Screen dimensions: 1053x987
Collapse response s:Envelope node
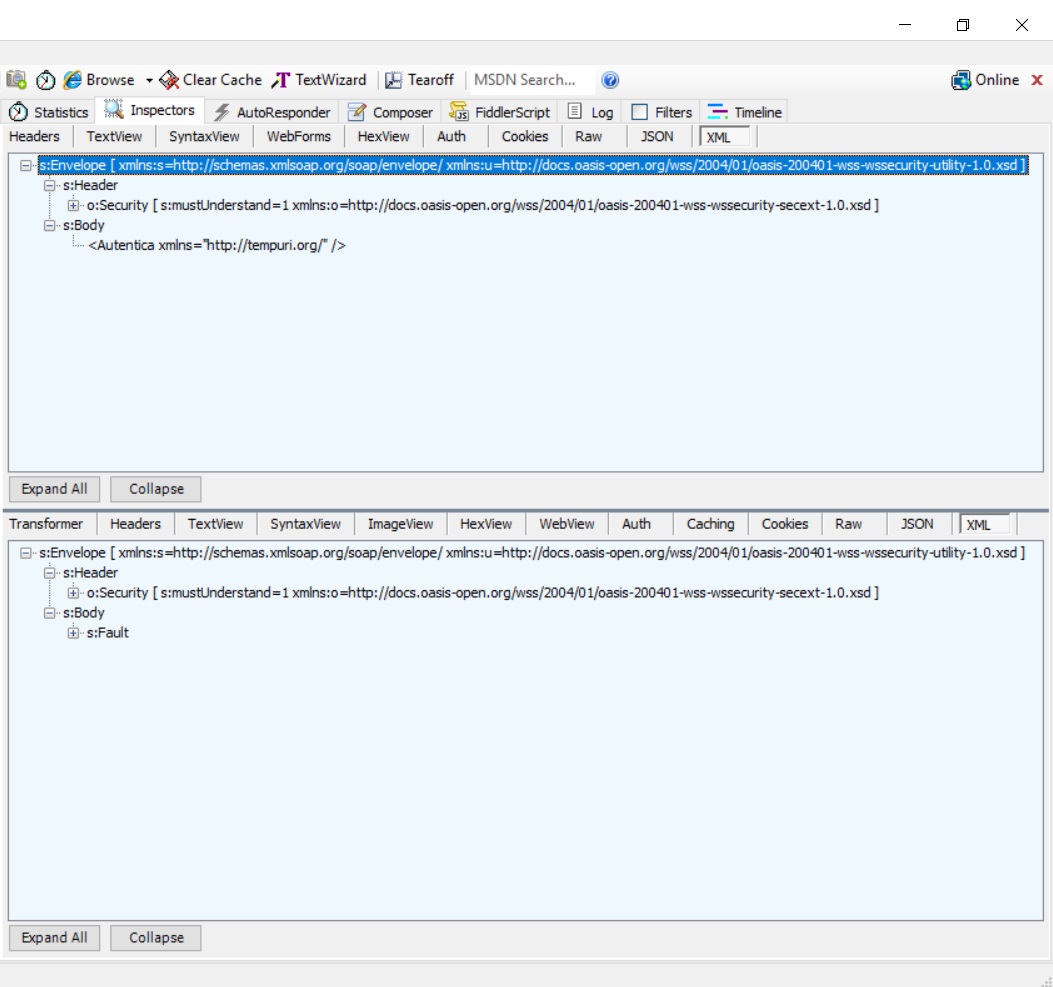[x=26, y=553]
